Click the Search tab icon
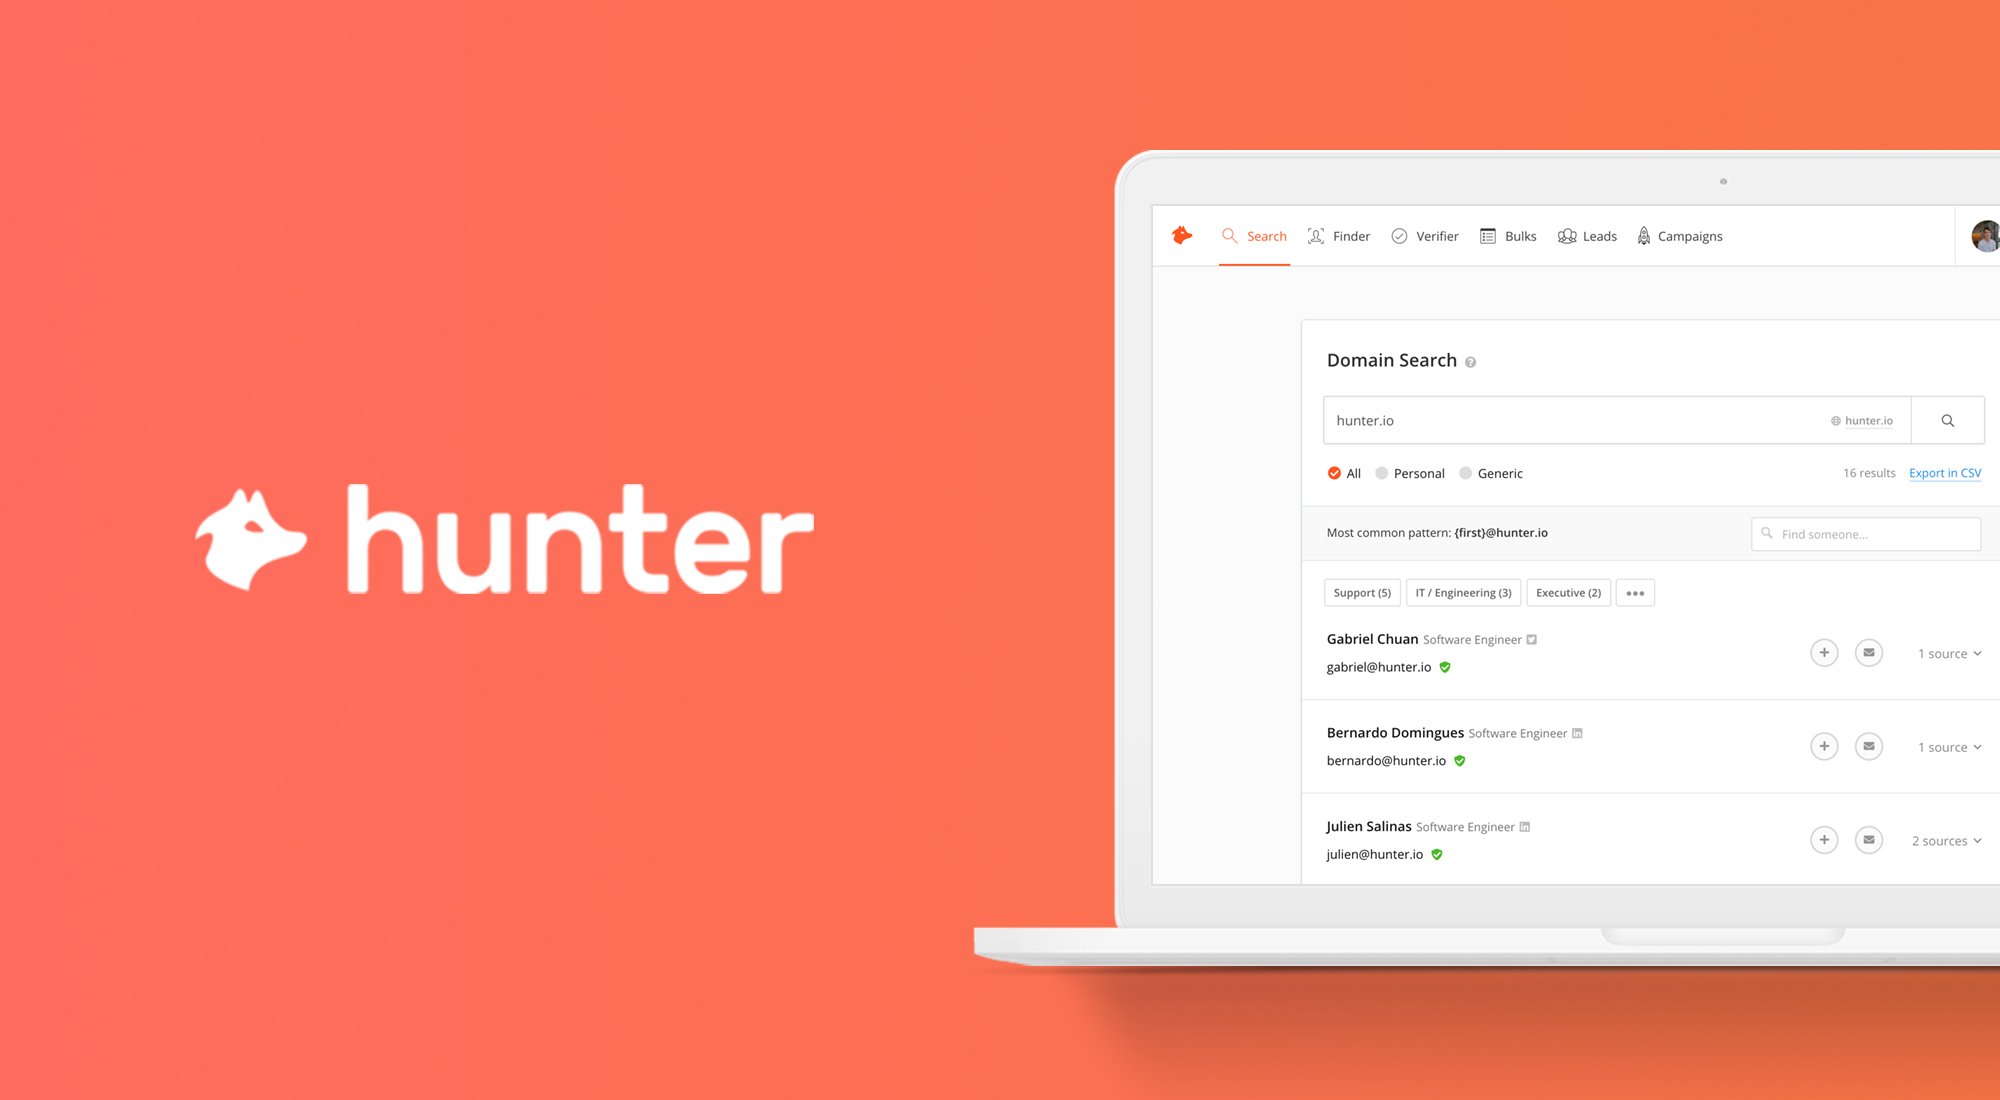The image size is (2000, 1100). (x=1228, y=234)
